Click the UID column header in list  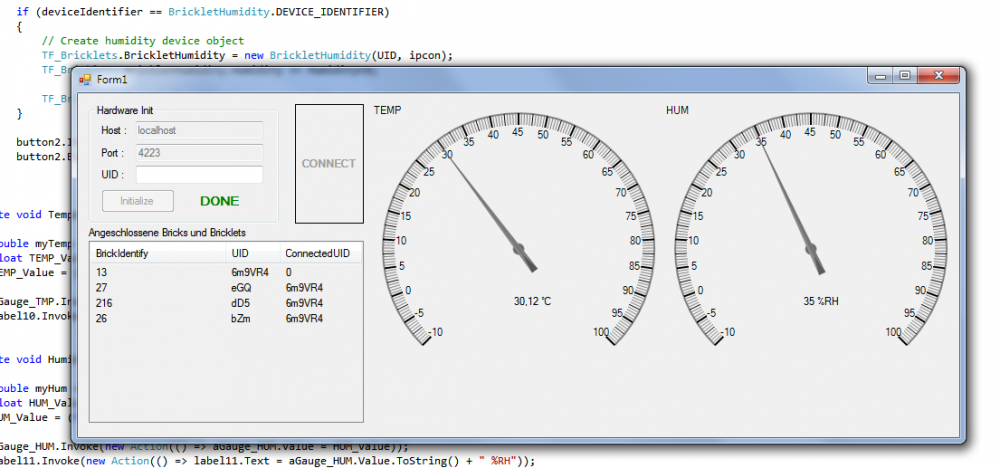click(x=253, y=254)
